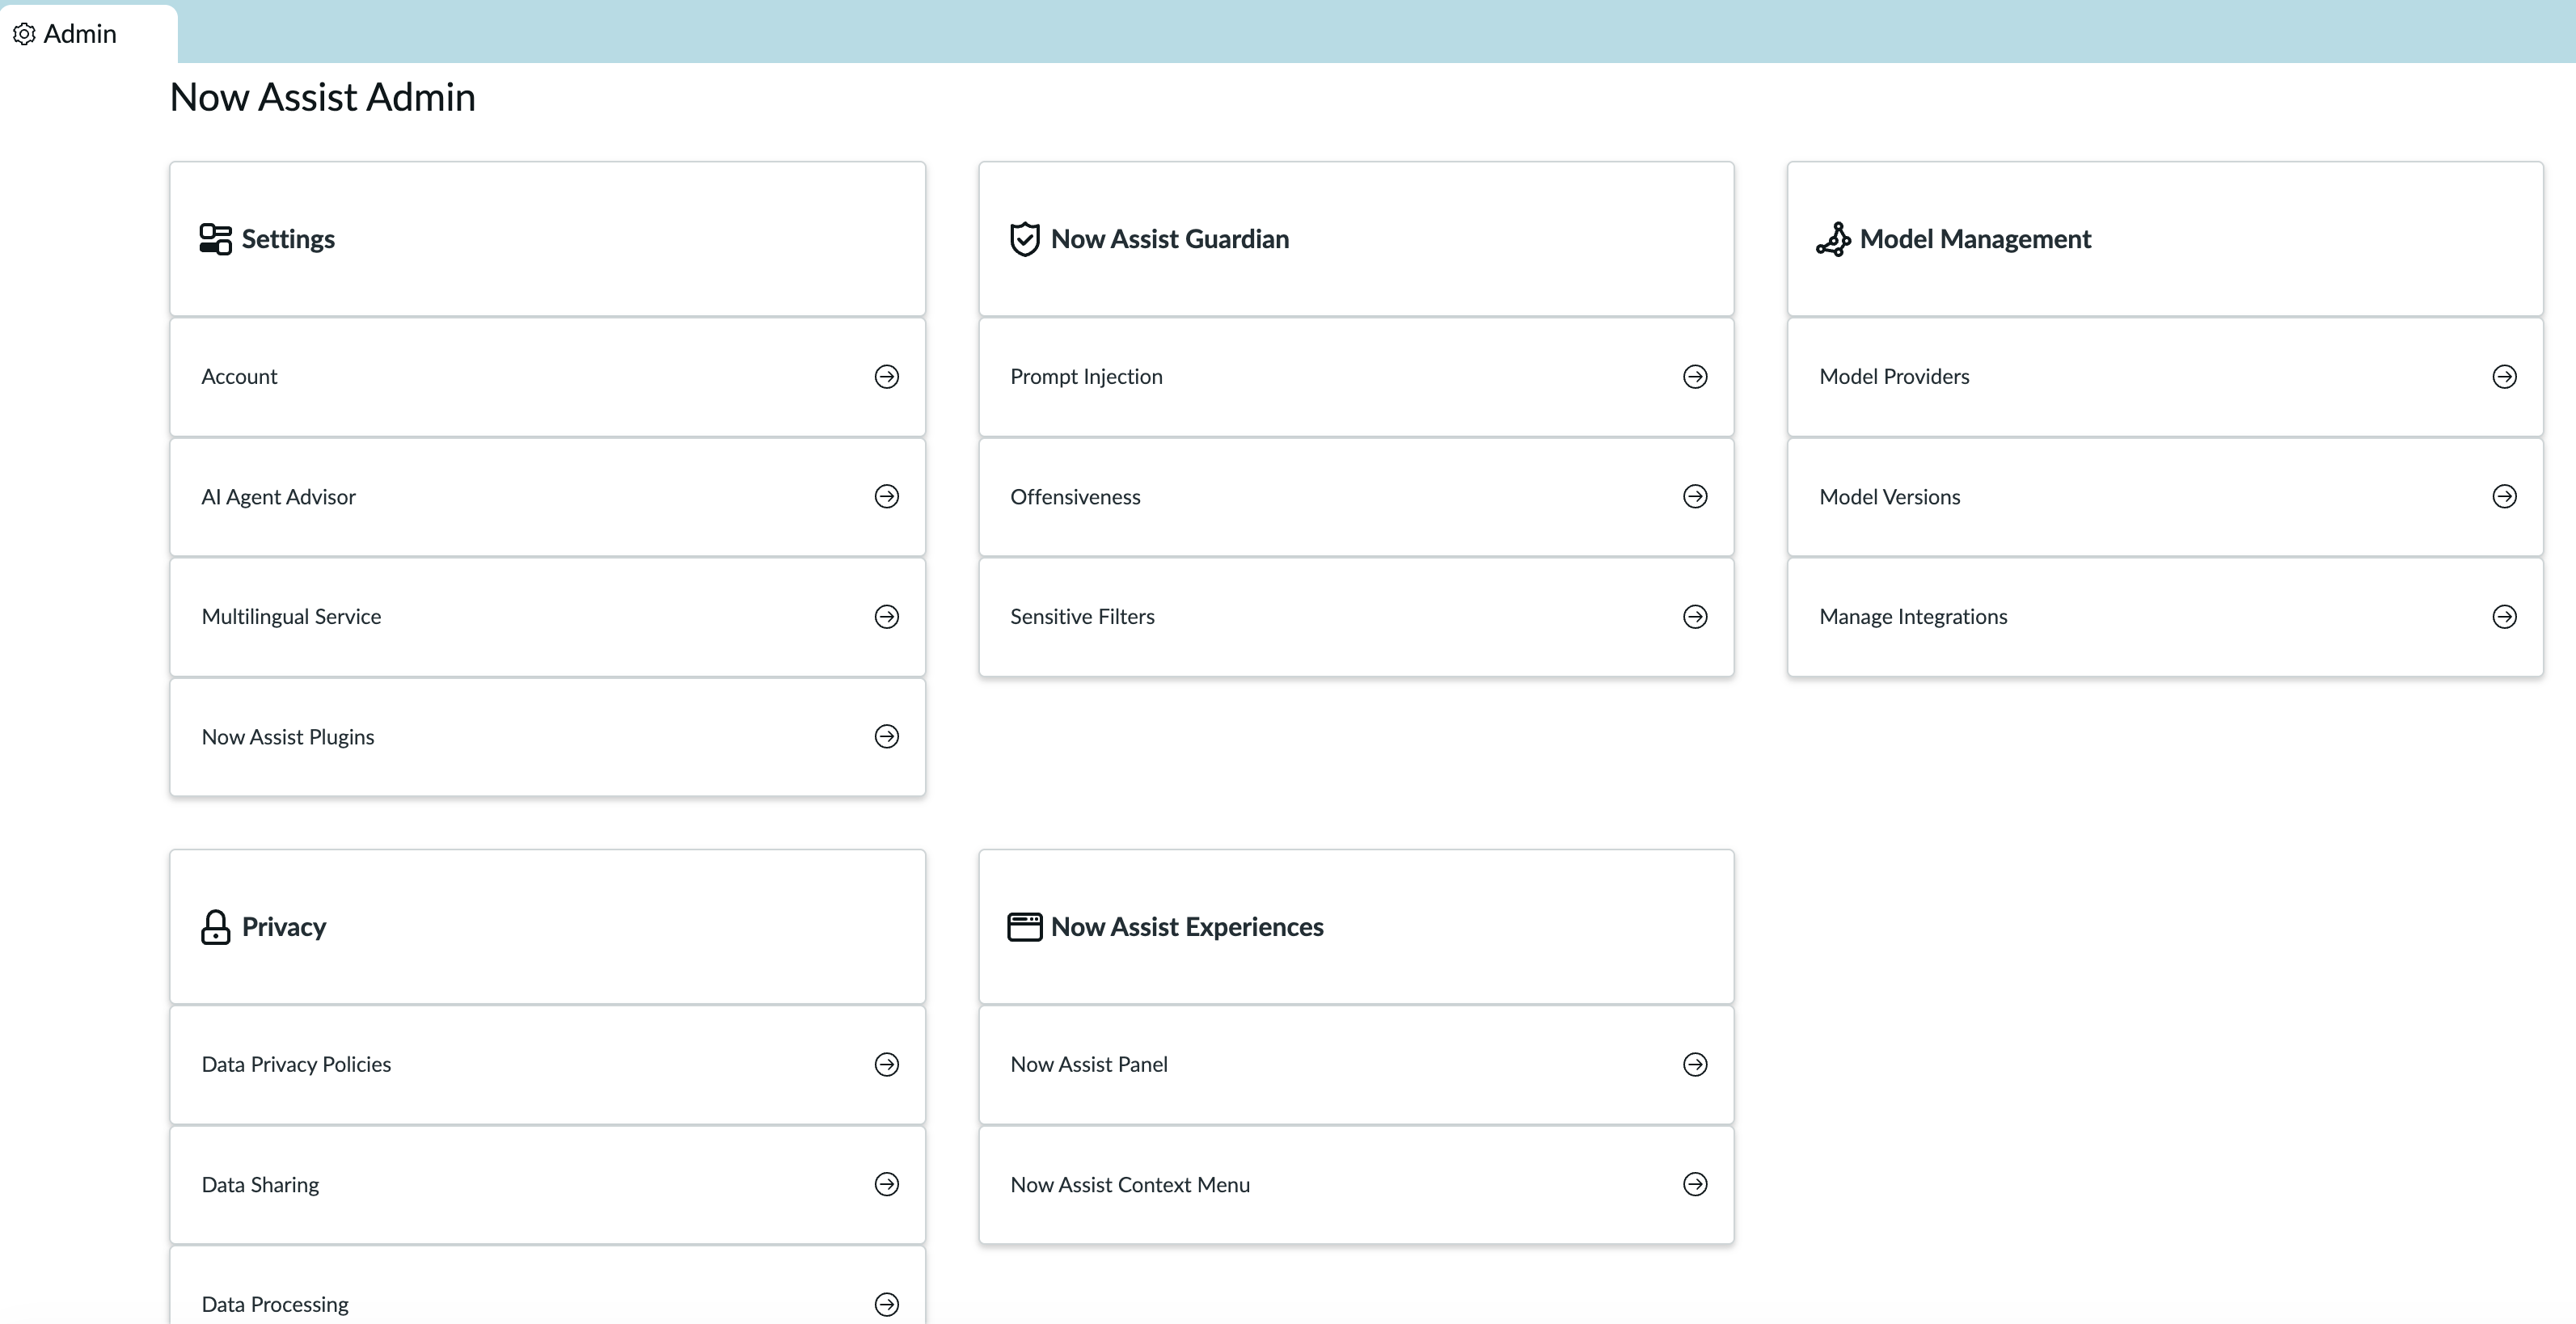Select the Offensiveness label
Screen dimensions: 2576x1324
click(x=1075, y=497)
